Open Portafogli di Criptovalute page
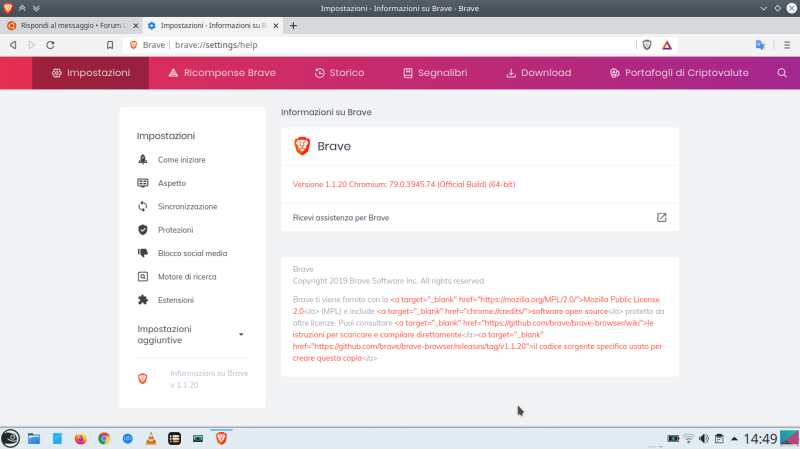This screenshot has height=449, width=800. [x=679, y=73]
